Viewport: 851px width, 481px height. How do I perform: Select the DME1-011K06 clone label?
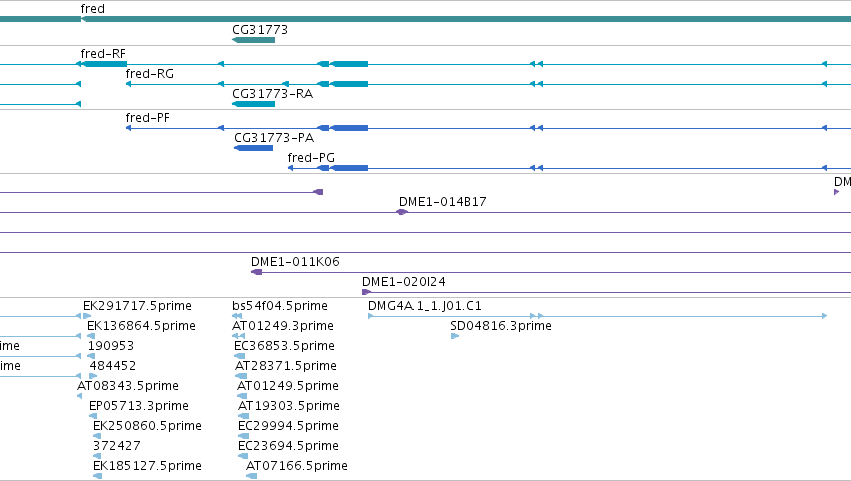pos(295,262)
